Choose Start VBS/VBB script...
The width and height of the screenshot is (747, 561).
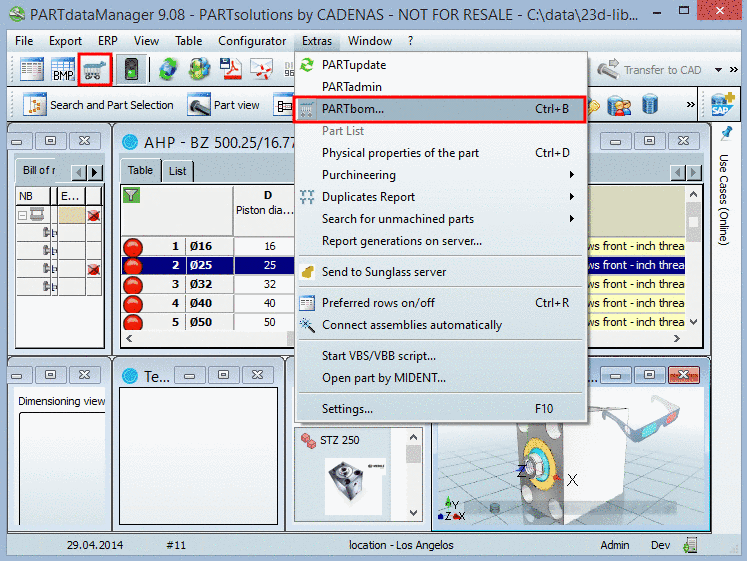[438, 356]
